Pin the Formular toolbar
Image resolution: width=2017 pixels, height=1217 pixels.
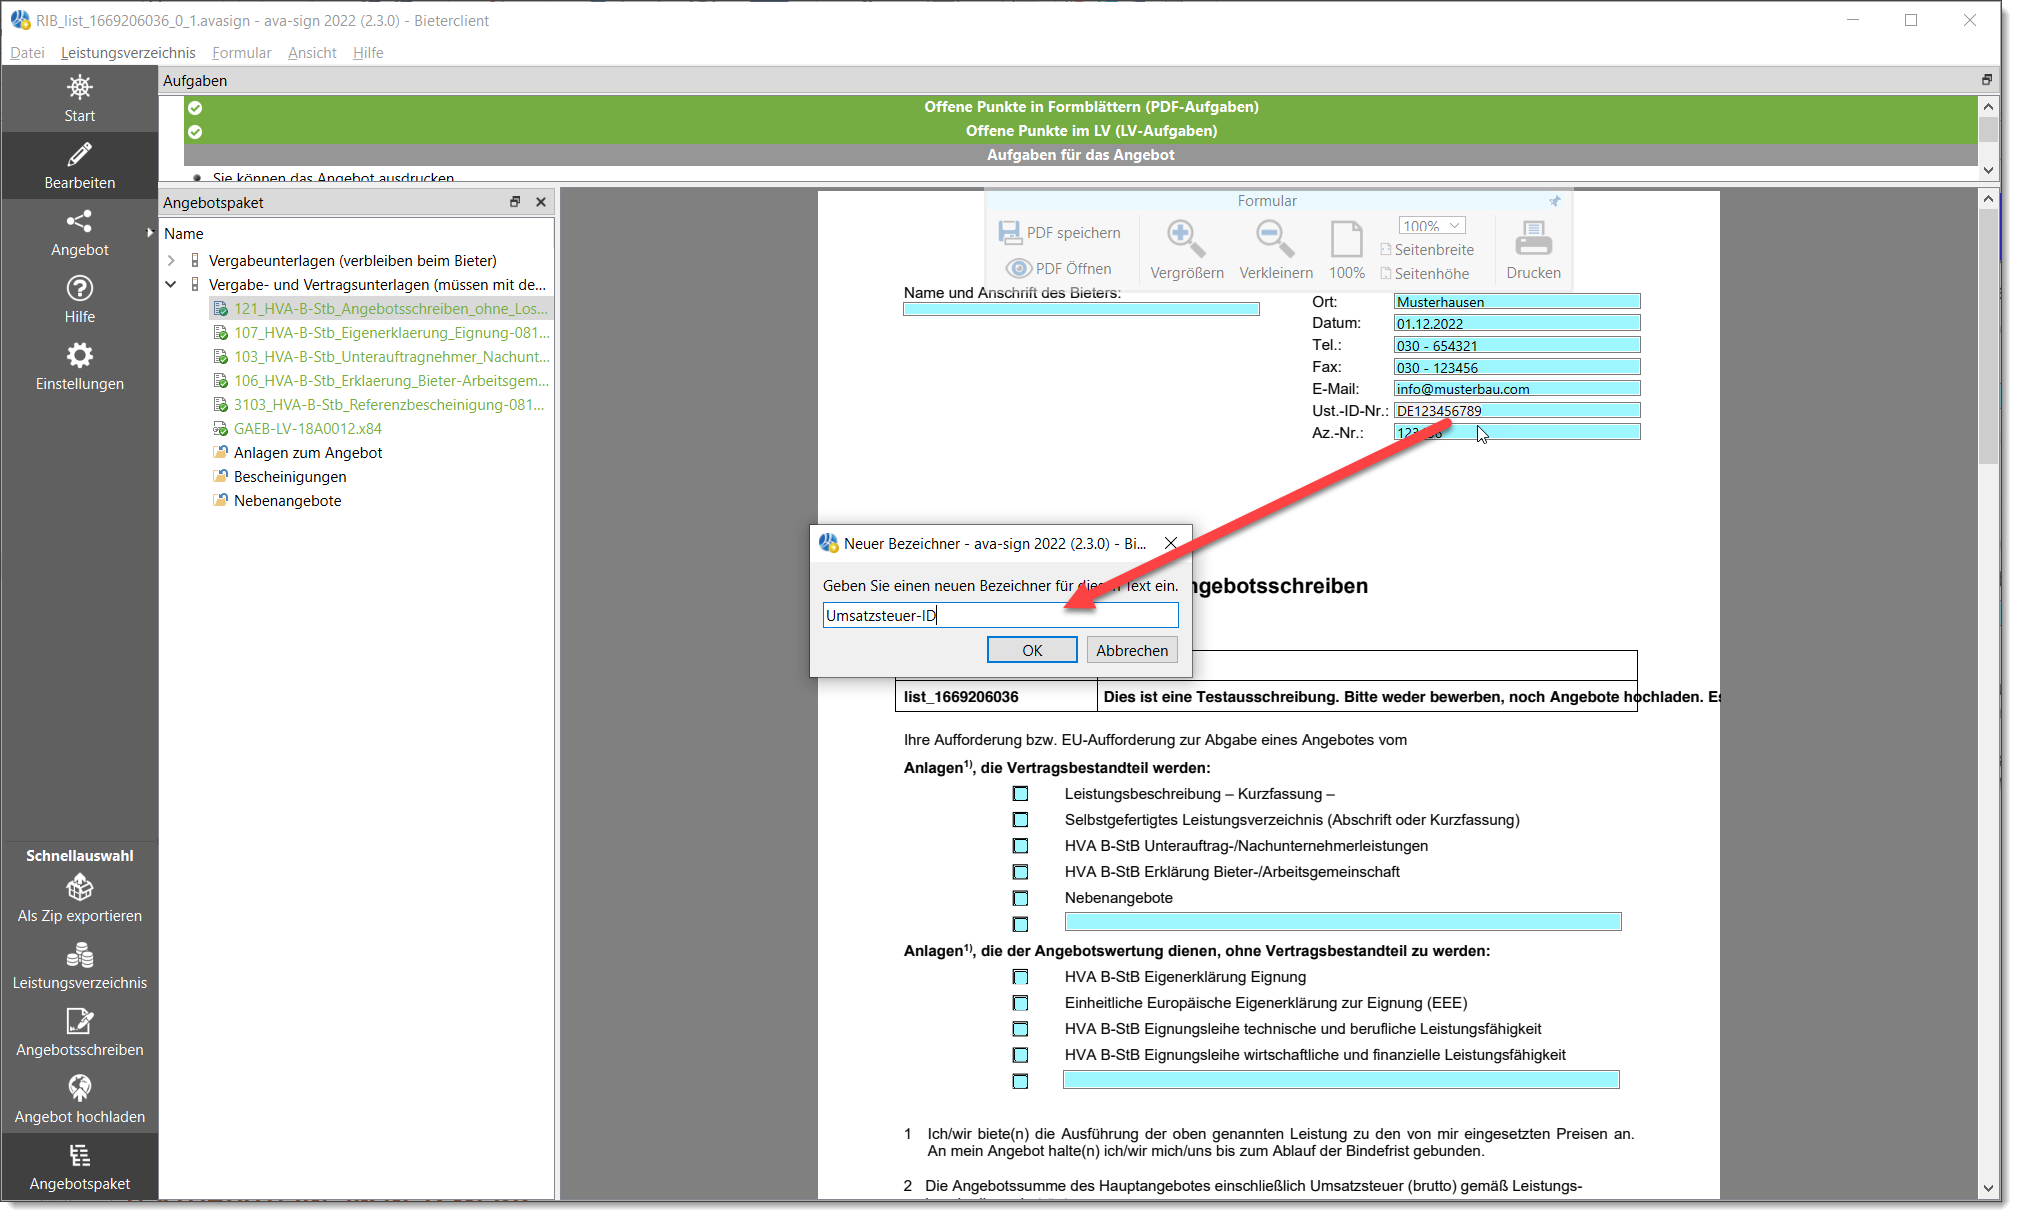1555,201
